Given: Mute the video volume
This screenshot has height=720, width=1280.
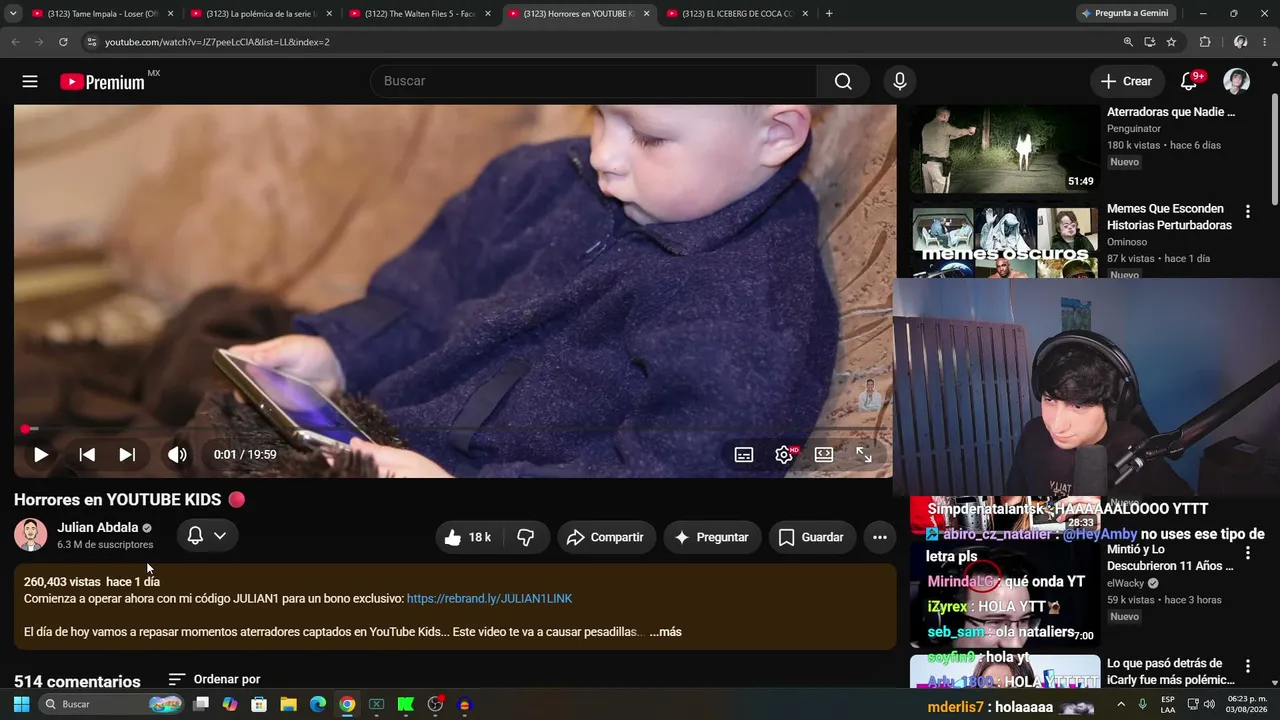Looking at the screenshot, I should (x=177, y=454).
